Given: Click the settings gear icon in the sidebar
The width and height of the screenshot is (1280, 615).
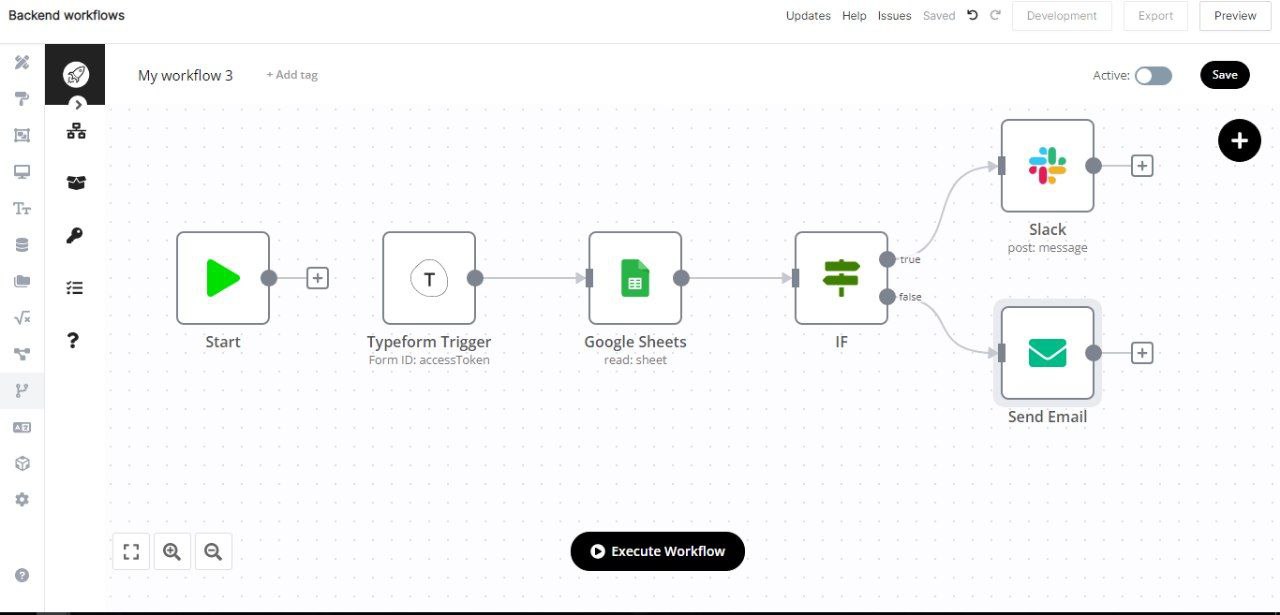Looking at the screenshot, I should (x=22, y=499).
